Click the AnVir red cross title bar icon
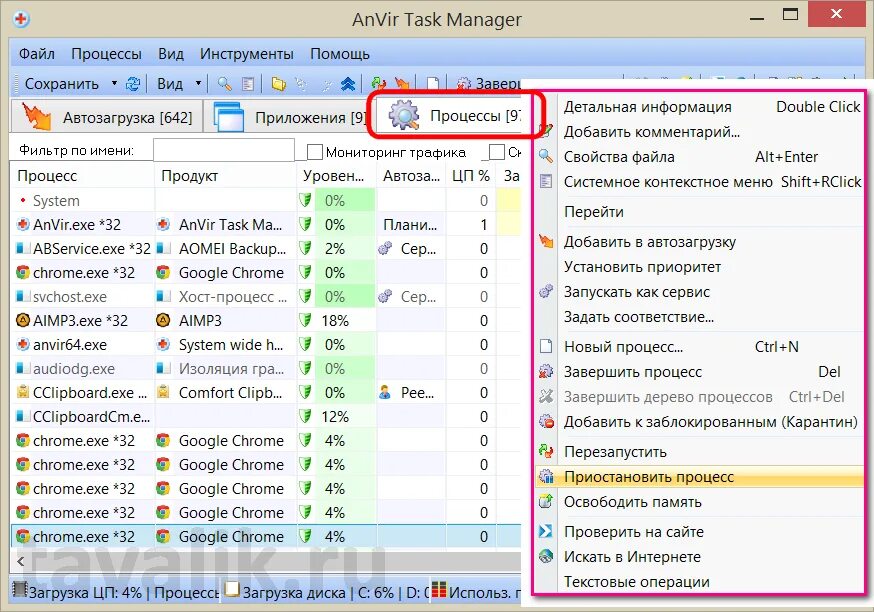 [x=21, y=19]
